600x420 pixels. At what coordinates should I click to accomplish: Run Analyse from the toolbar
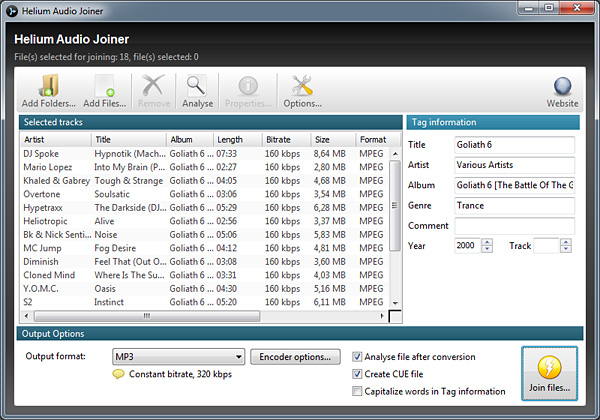pos(196,90)
